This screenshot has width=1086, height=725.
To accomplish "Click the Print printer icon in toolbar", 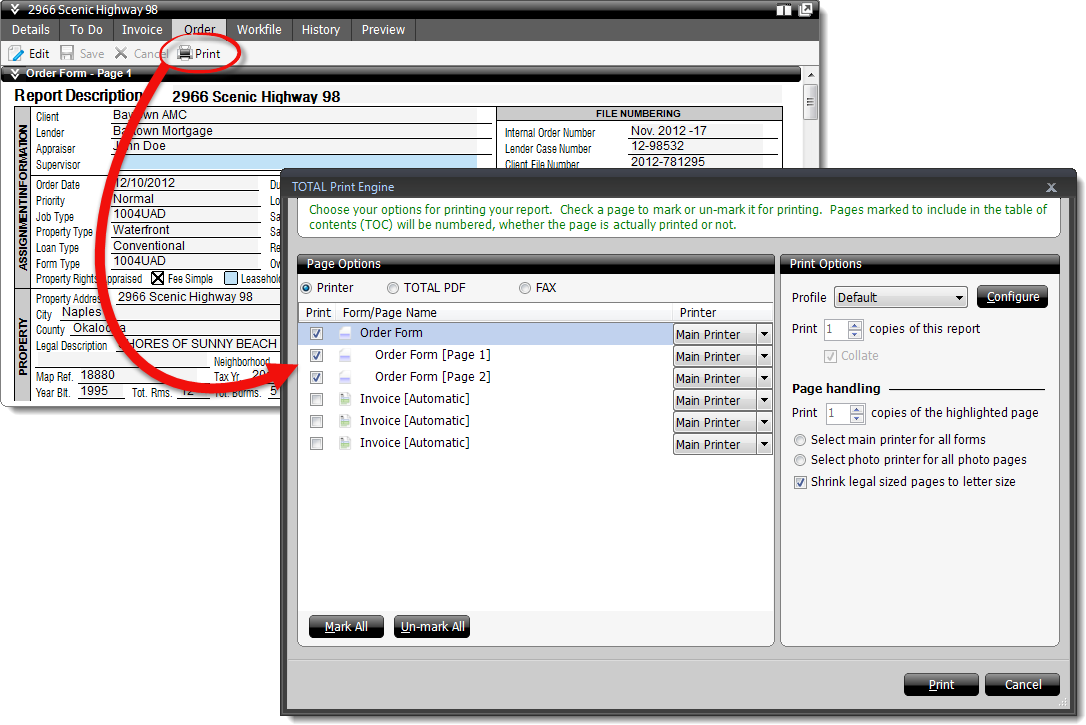I will coord(185,54).
